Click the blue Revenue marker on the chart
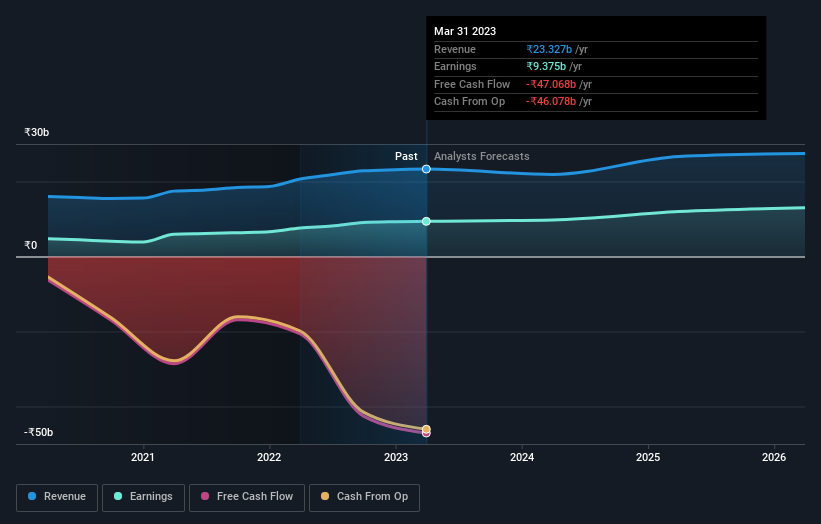 click(426, 169)
